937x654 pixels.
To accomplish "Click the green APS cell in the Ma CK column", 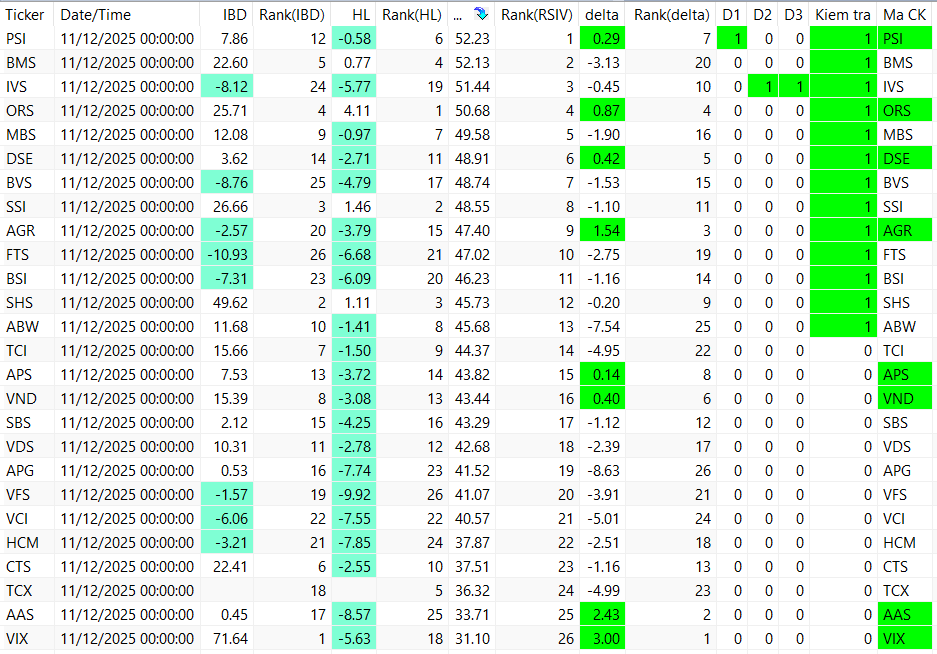I will [x=905, y=375].
